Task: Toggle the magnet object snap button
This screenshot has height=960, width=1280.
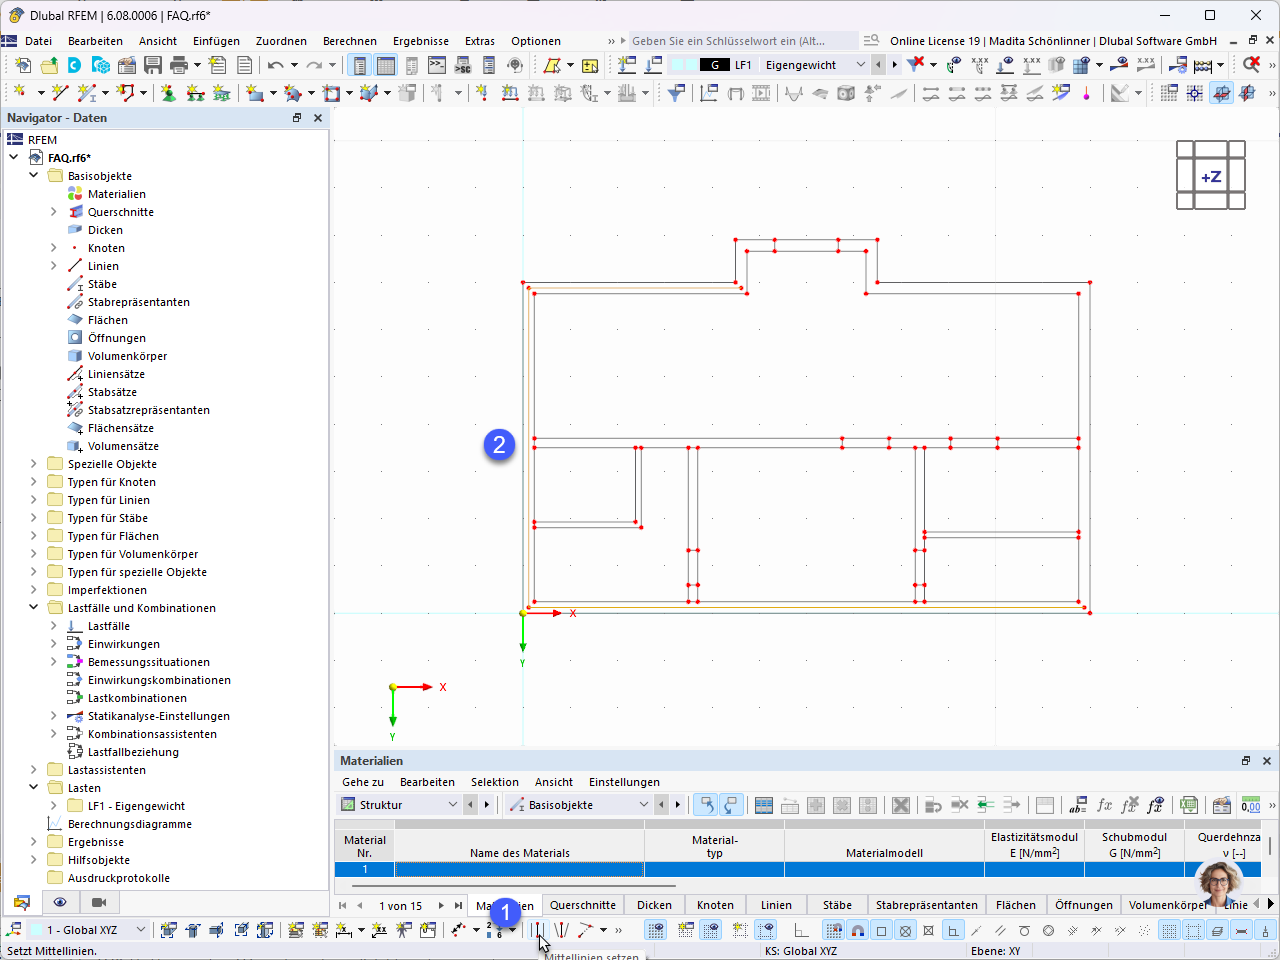Action: tap(858, 930)
